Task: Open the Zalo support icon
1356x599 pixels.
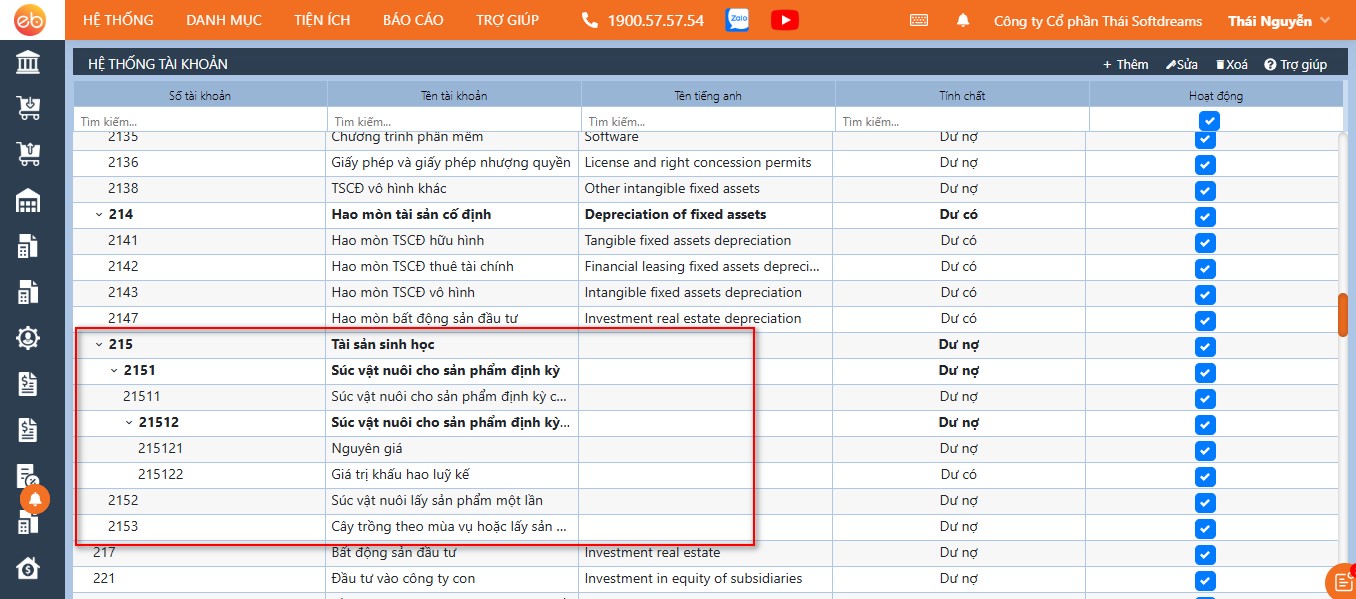Action: pos(737,20)
